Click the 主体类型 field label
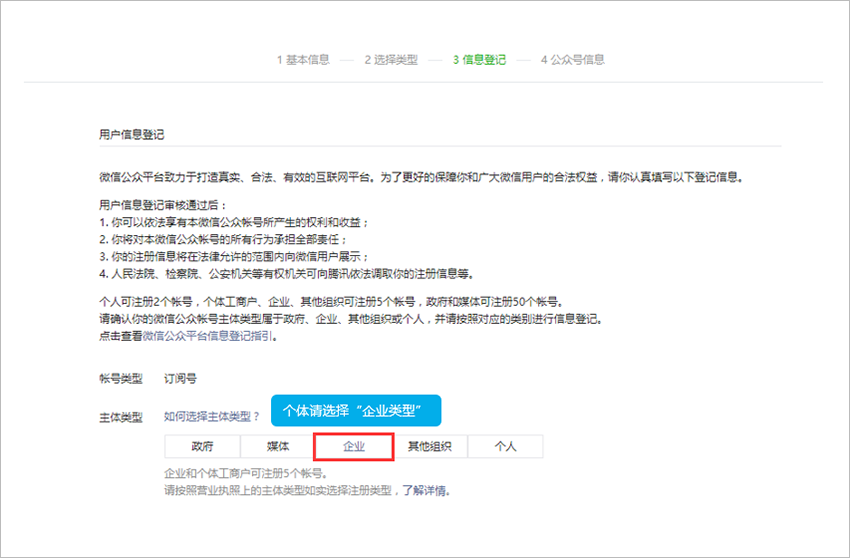The height and width of the screenshot is (558, 850). pos(121,416)
